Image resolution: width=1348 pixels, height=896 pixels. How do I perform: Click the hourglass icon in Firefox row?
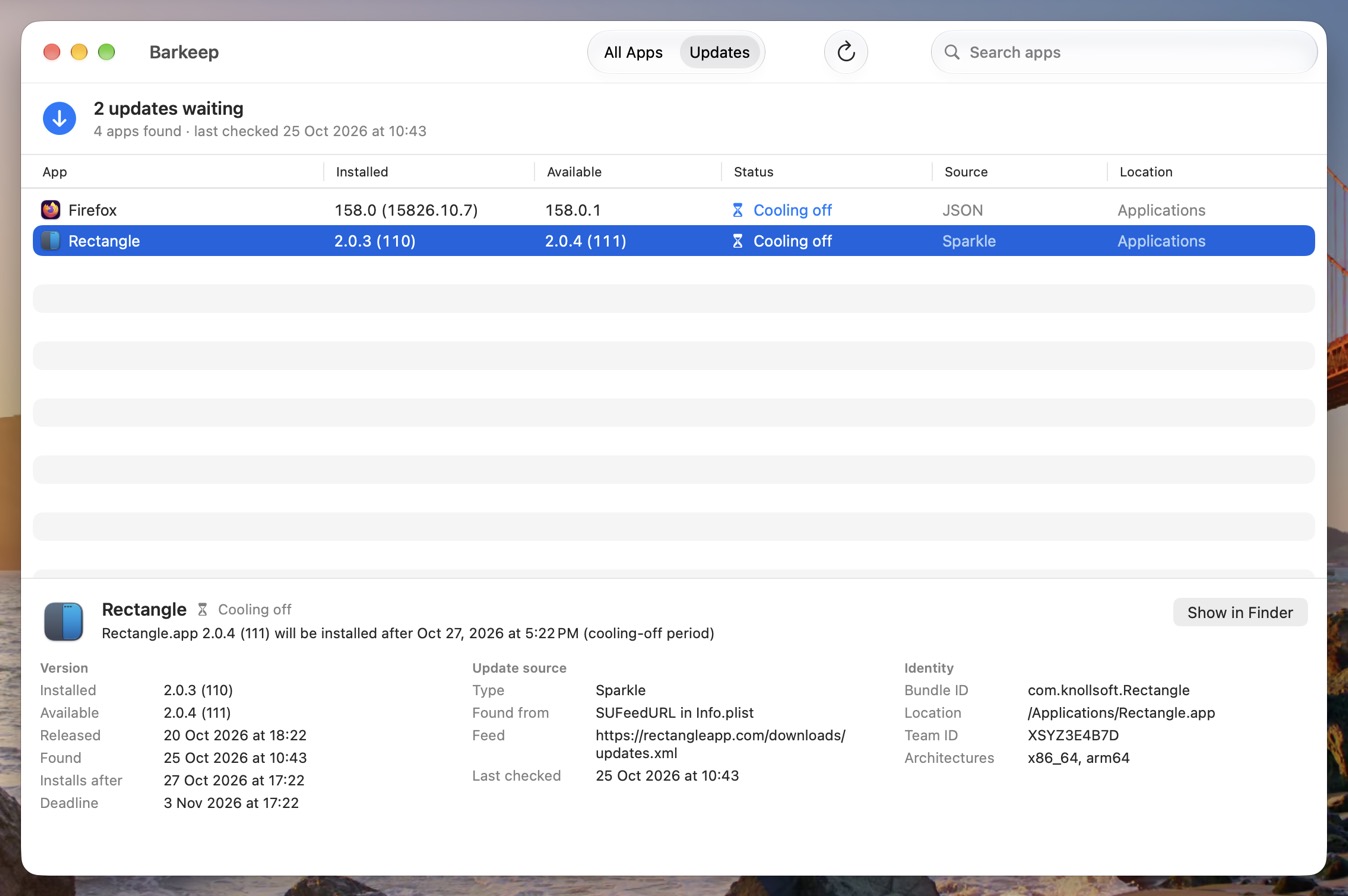pos(738,210)
